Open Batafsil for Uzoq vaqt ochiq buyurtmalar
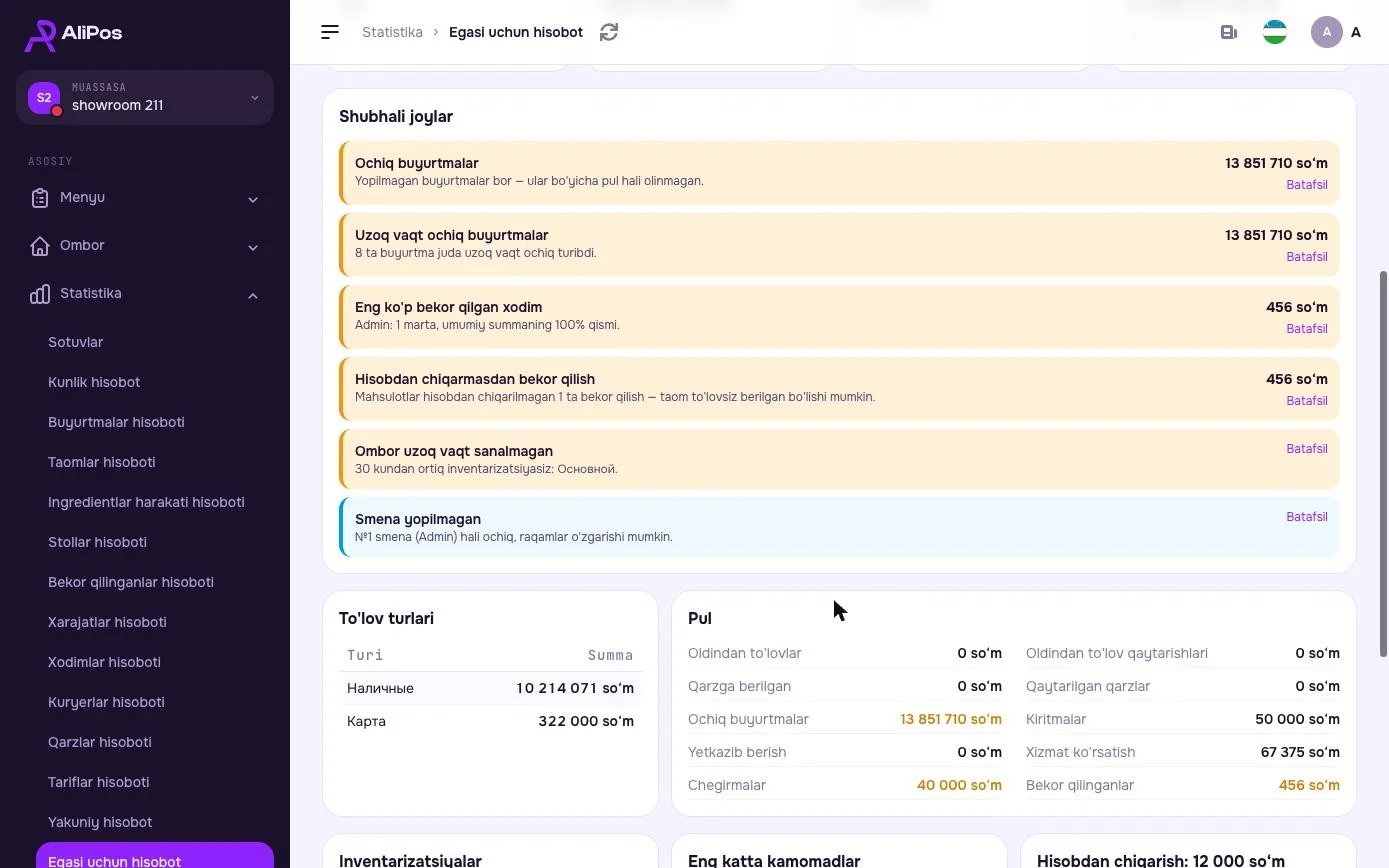Image resolution: width=1389 pixels, height=868 pixels. (x=1306, y=257)
